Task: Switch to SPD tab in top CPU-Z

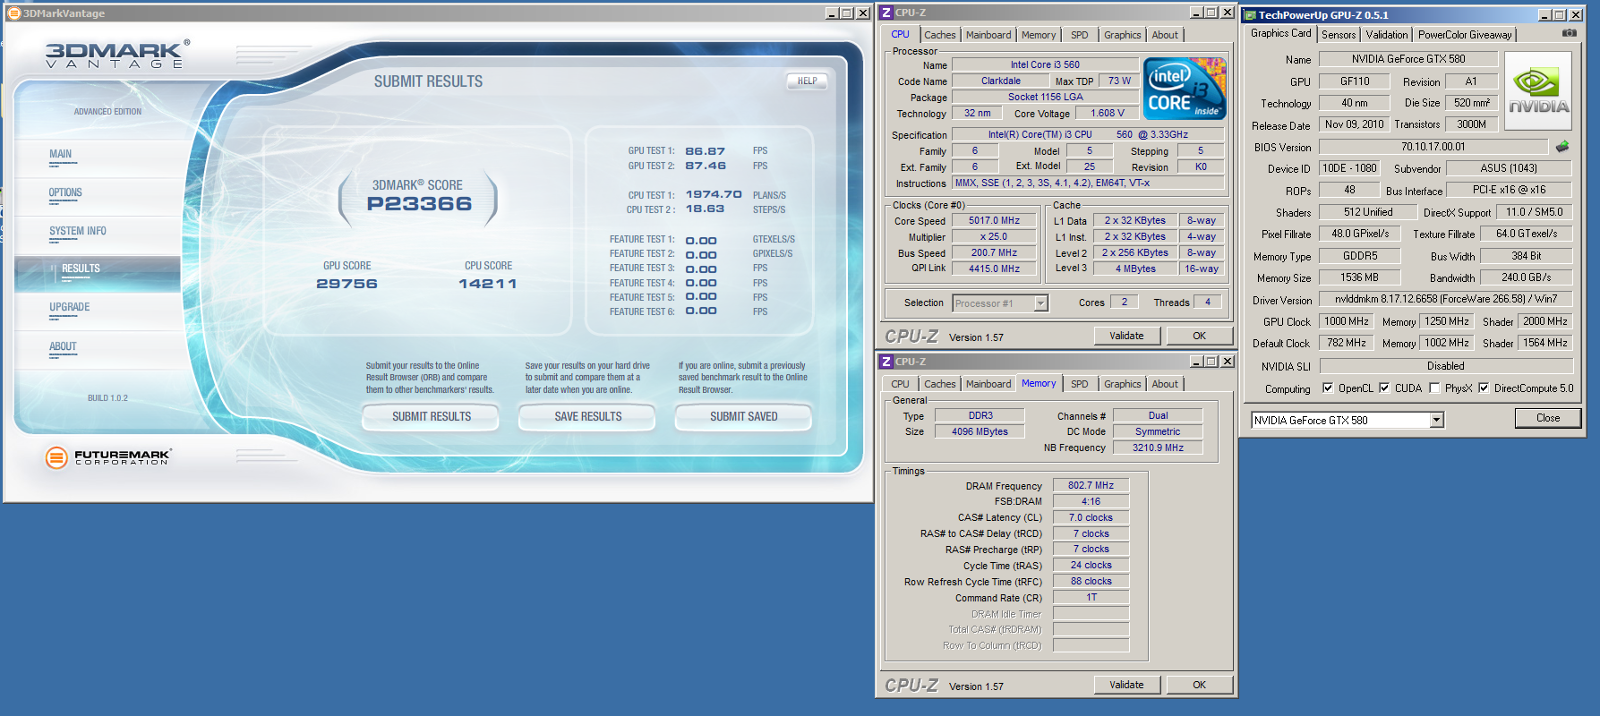Action: (1079, 35)
